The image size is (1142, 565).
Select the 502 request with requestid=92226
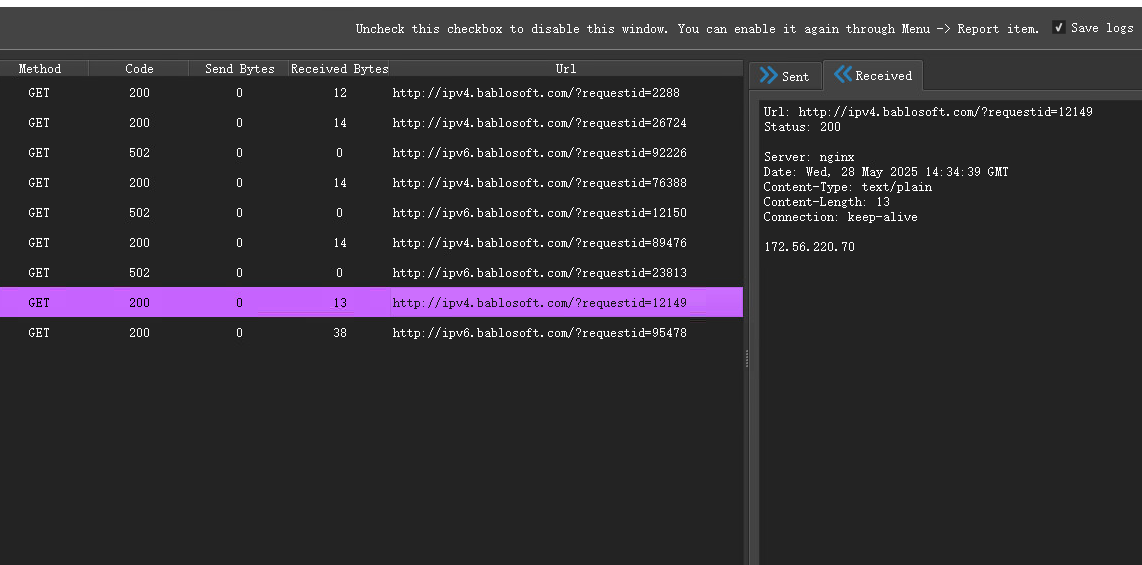pos(539,153)
